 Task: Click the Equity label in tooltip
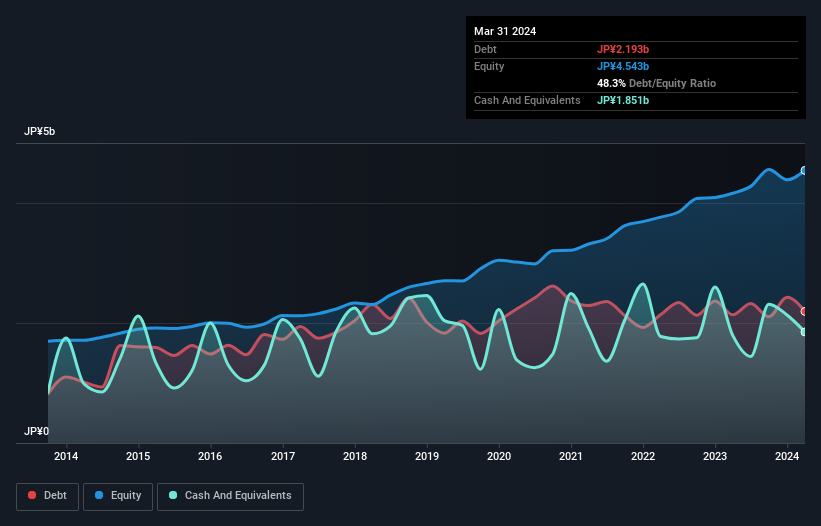point(489,66)
